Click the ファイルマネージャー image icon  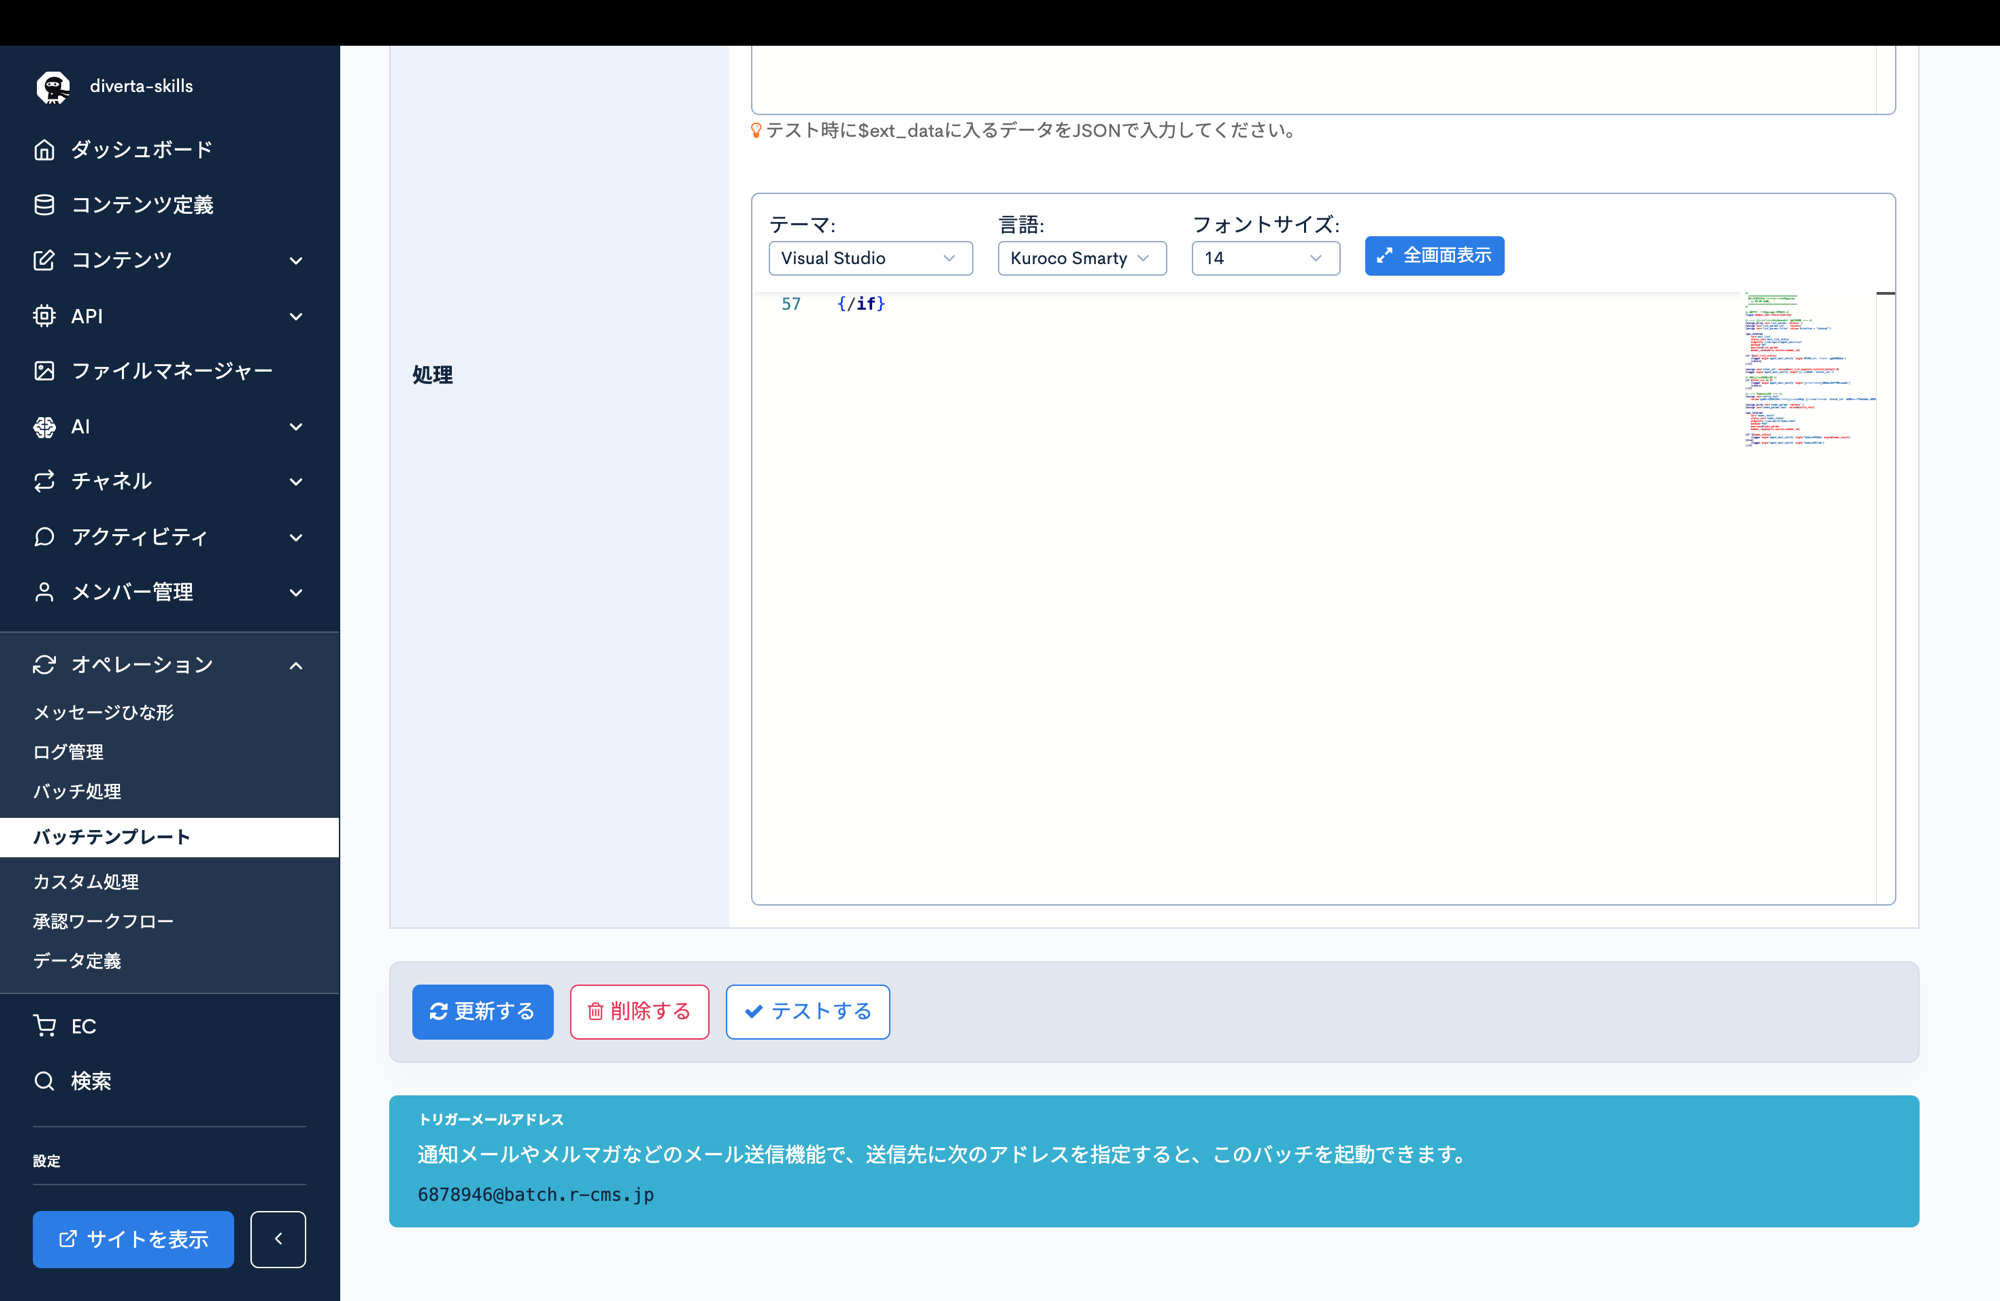coord(44,371)
